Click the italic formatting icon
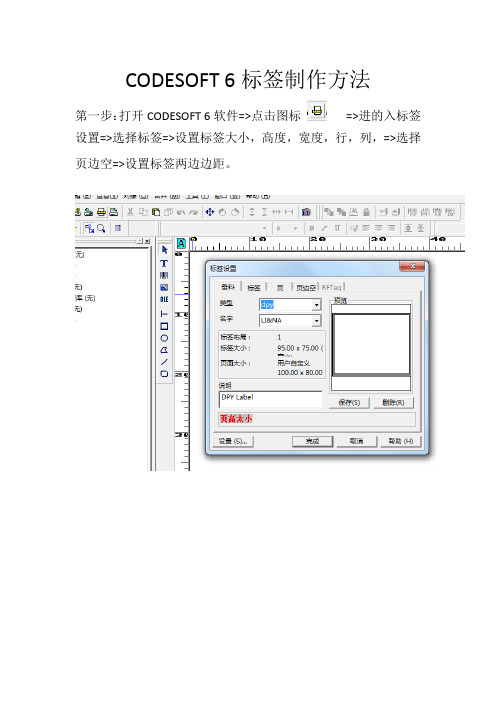The height and width of the screenshot is (702, 496). (324, 228)
